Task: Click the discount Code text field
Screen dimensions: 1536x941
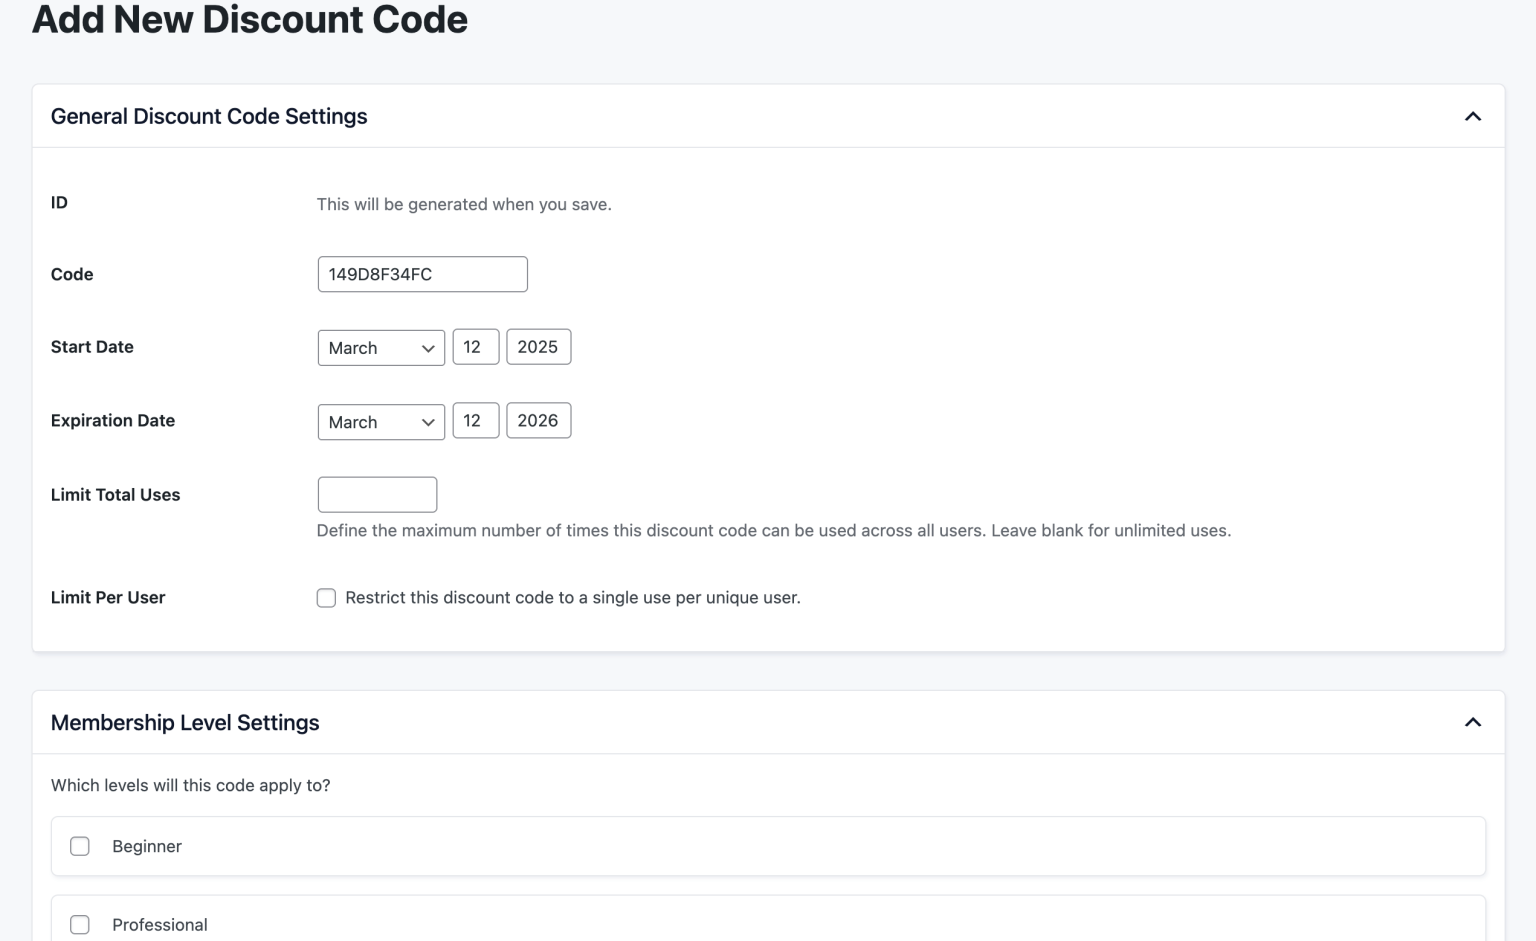Action: (x=422, y=275)
